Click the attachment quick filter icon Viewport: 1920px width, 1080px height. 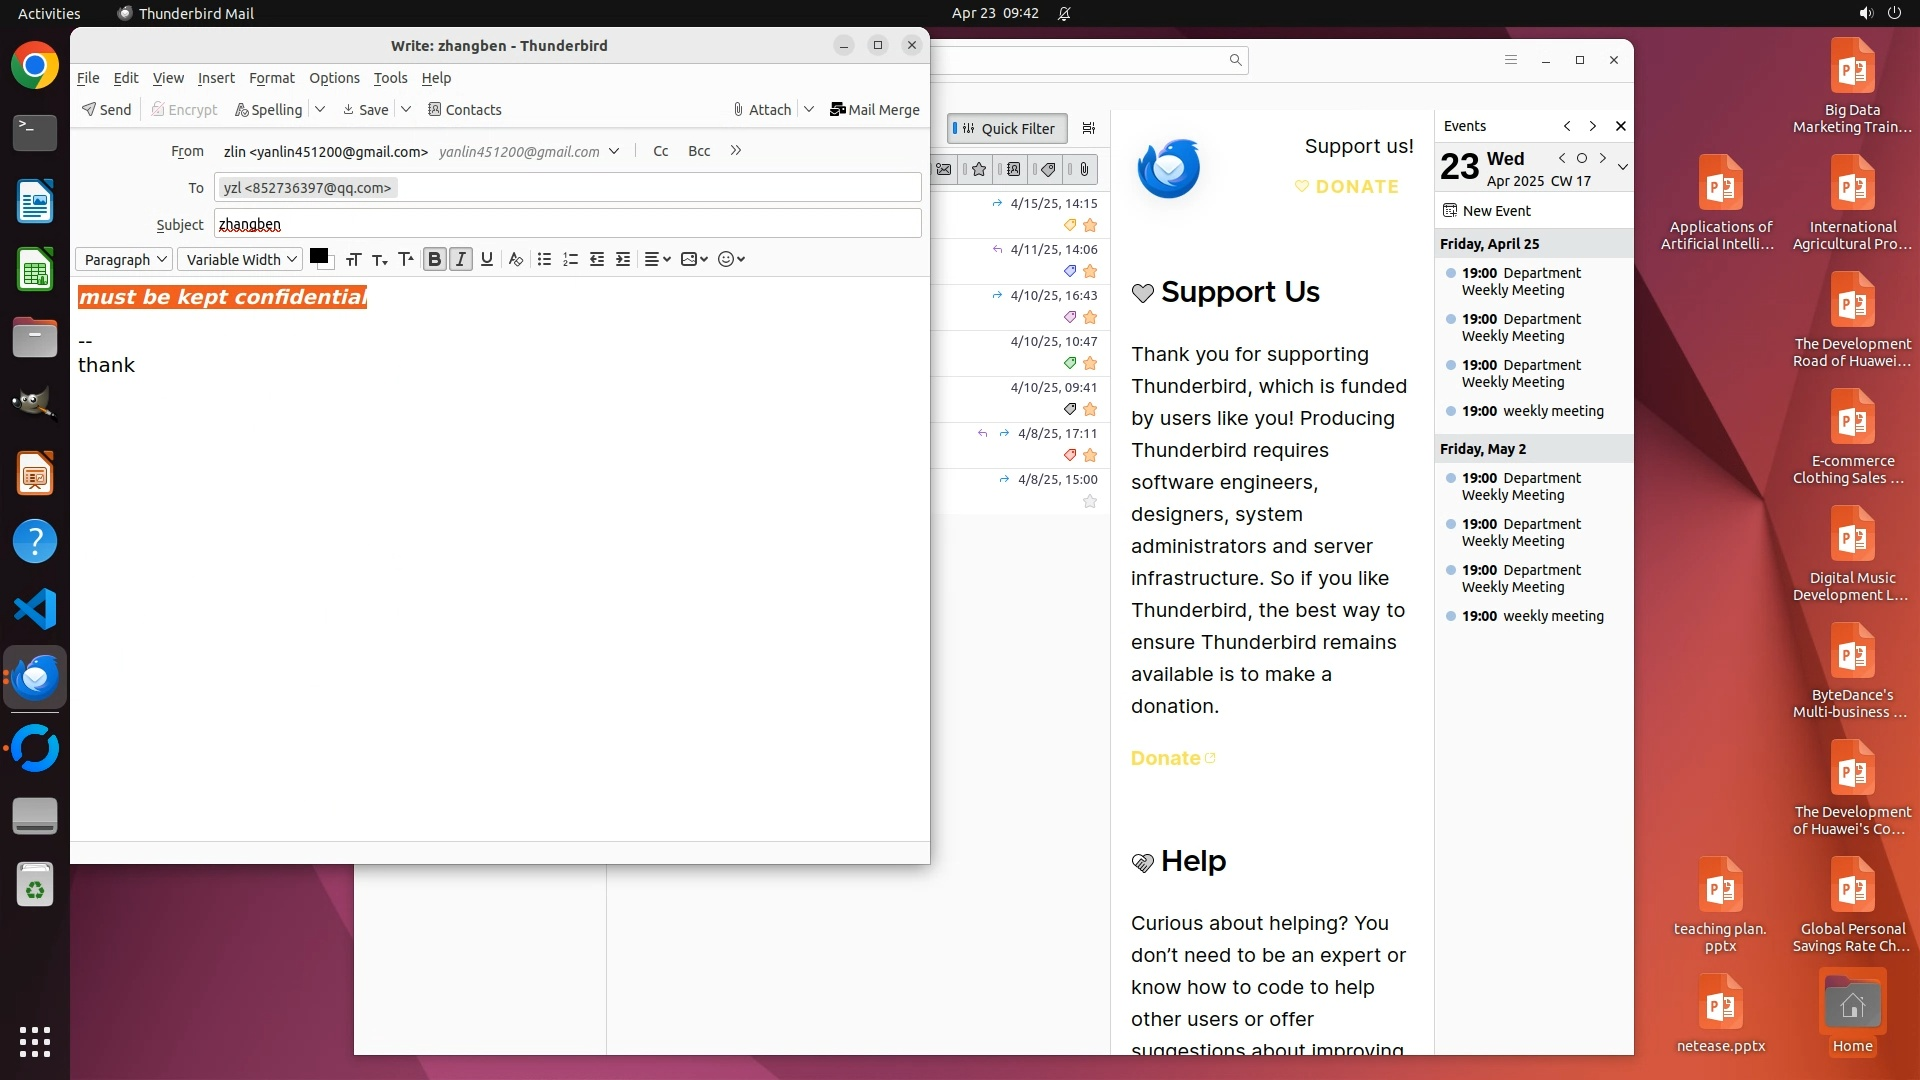pyautogui.click(x=1084, y=170)
